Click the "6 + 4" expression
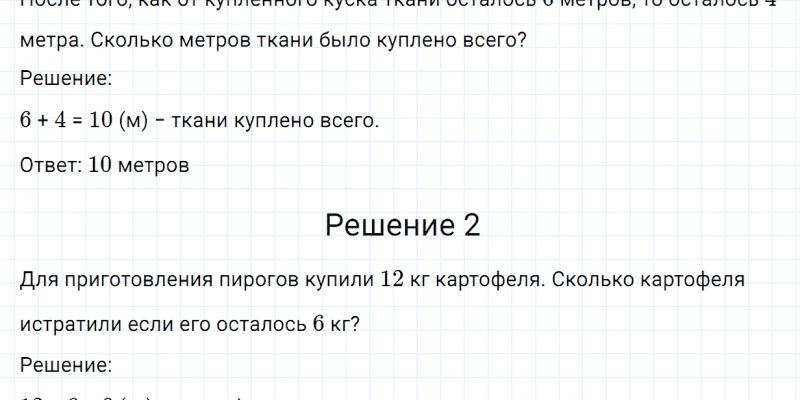Image resolution: width=800 pixels, height=400 pixels. (42, 121)
